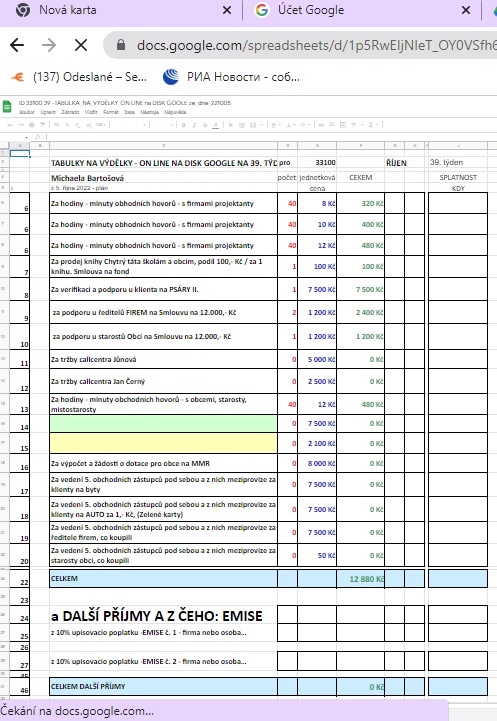Open the Nástroje menu
The image size is (497, 721).
(x=149, y=112)
